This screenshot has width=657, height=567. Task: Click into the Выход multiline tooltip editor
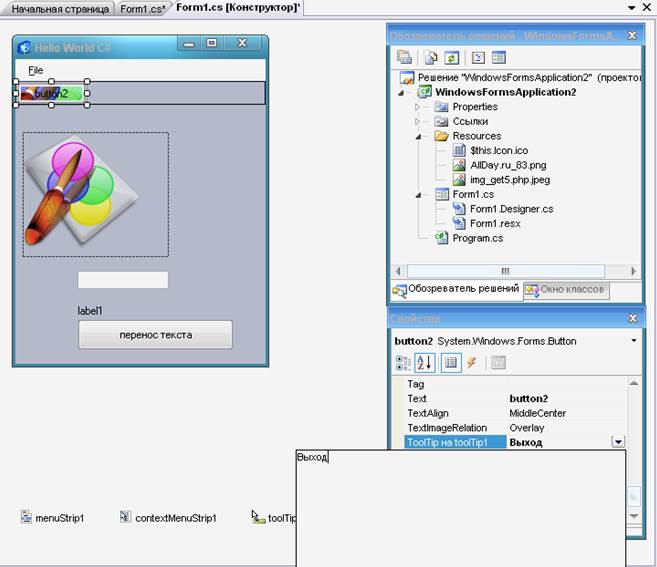[x=460, y=508]
